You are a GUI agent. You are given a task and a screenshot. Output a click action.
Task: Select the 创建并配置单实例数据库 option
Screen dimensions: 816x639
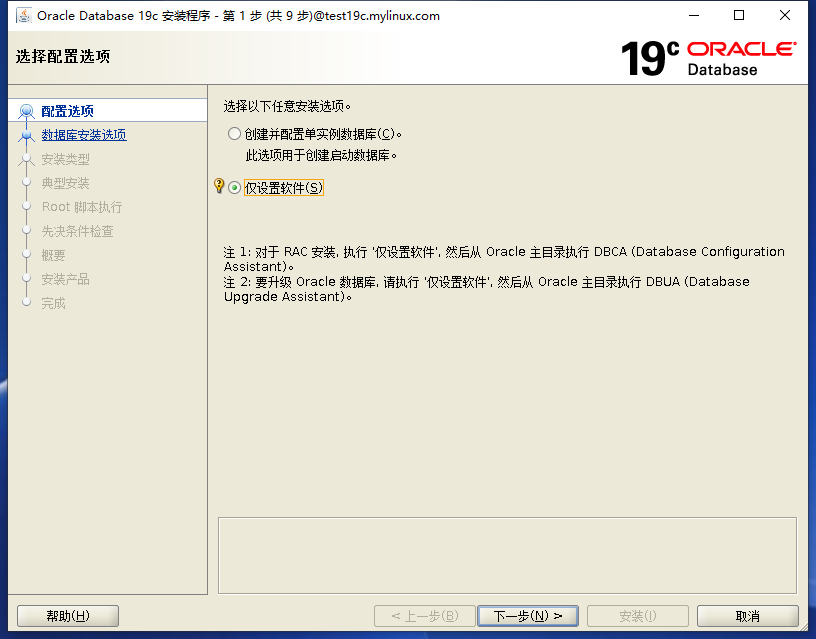(x=234, y=133)
